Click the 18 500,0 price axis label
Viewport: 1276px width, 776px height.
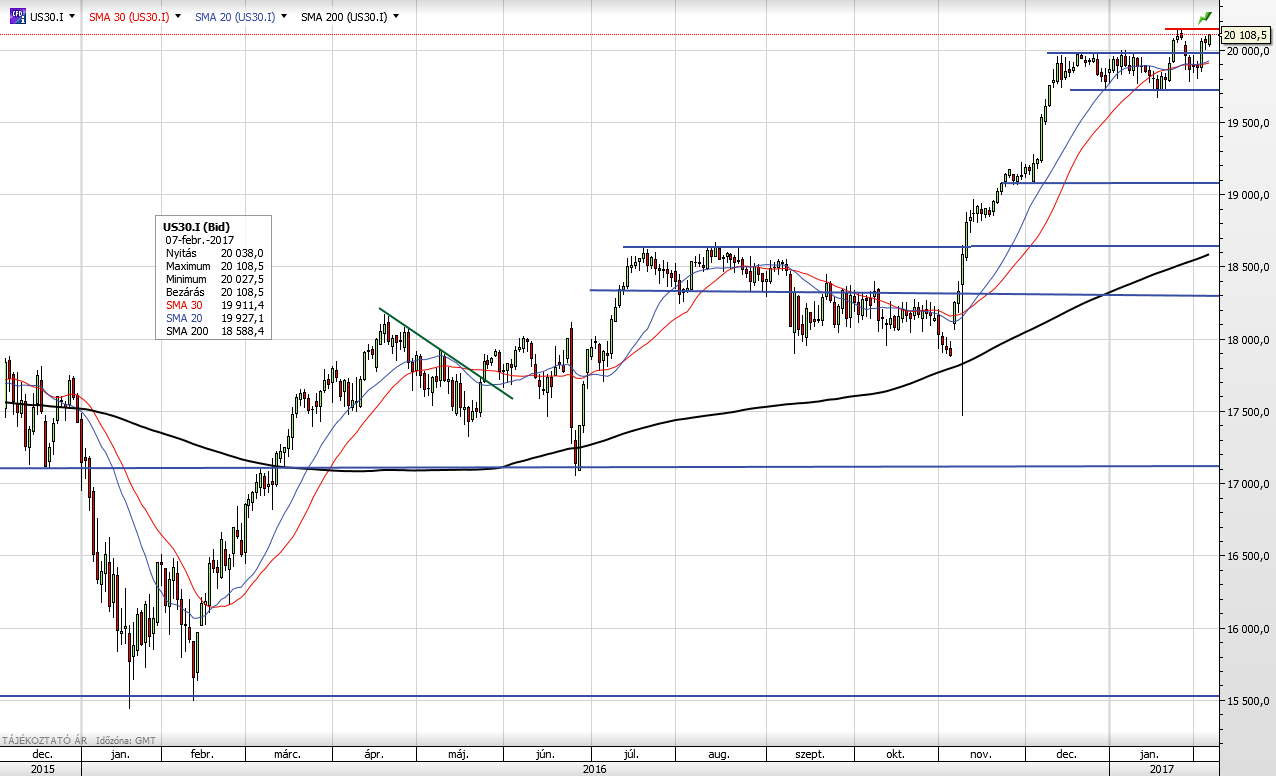1249,268
